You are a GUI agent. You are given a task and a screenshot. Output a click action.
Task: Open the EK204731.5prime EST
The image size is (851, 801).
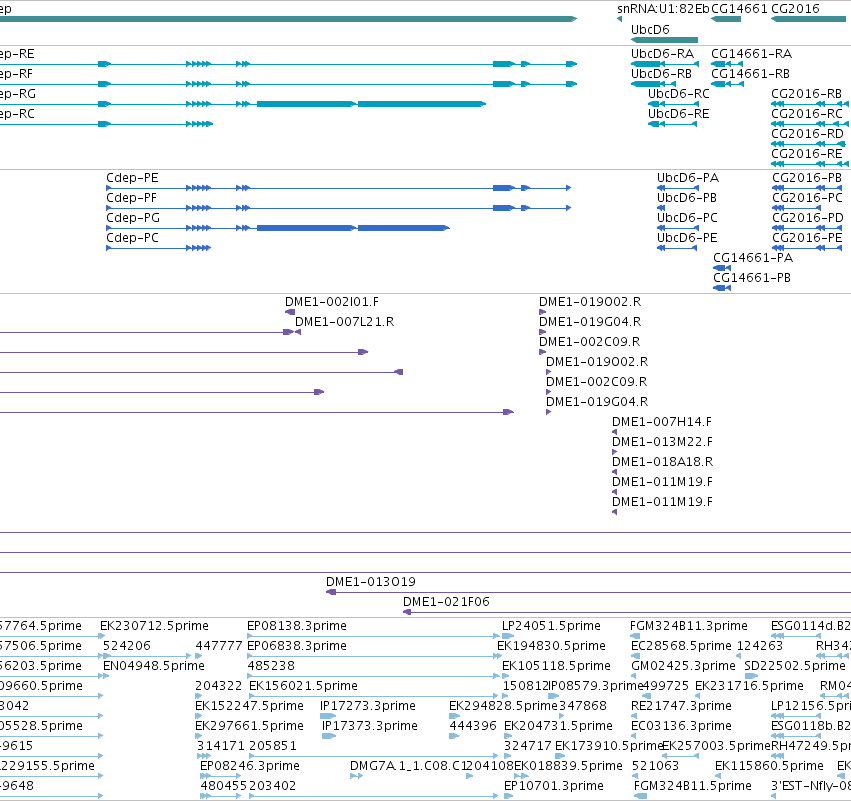(558, 727)
